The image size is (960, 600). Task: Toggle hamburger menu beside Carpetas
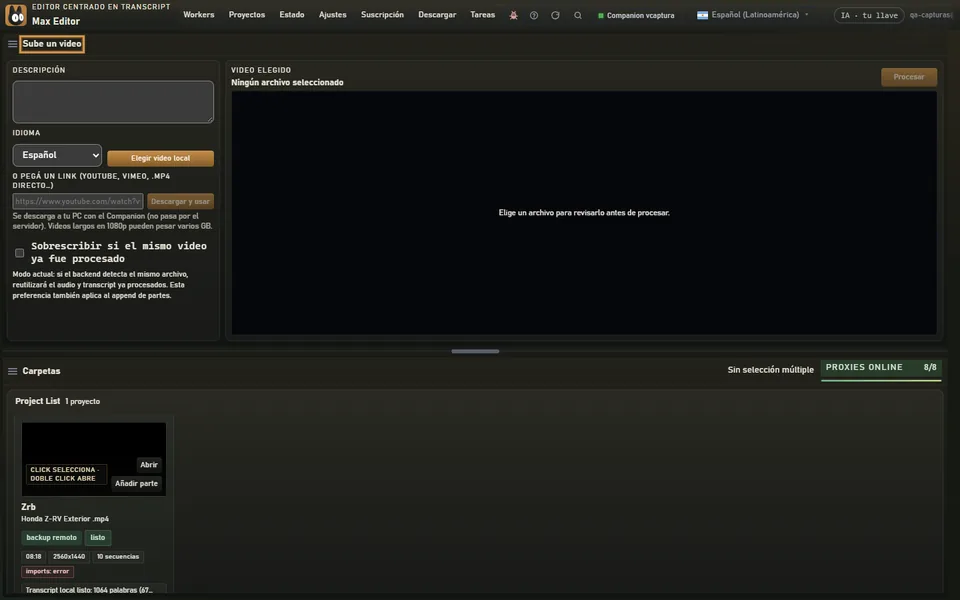pyautogui.click(x=12, y=371)
